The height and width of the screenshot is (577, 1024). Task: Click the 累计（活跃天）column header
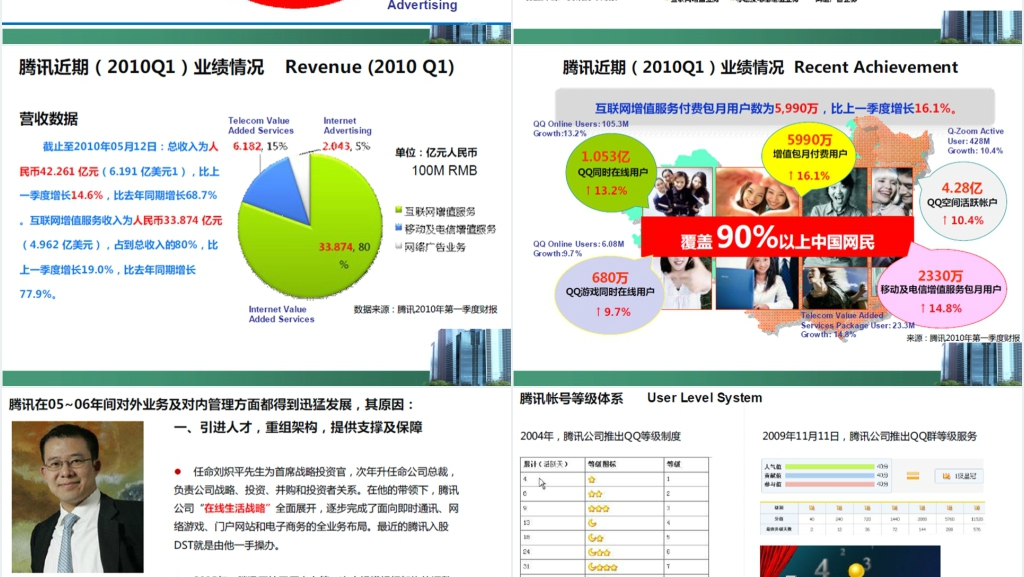click(545, 464)
